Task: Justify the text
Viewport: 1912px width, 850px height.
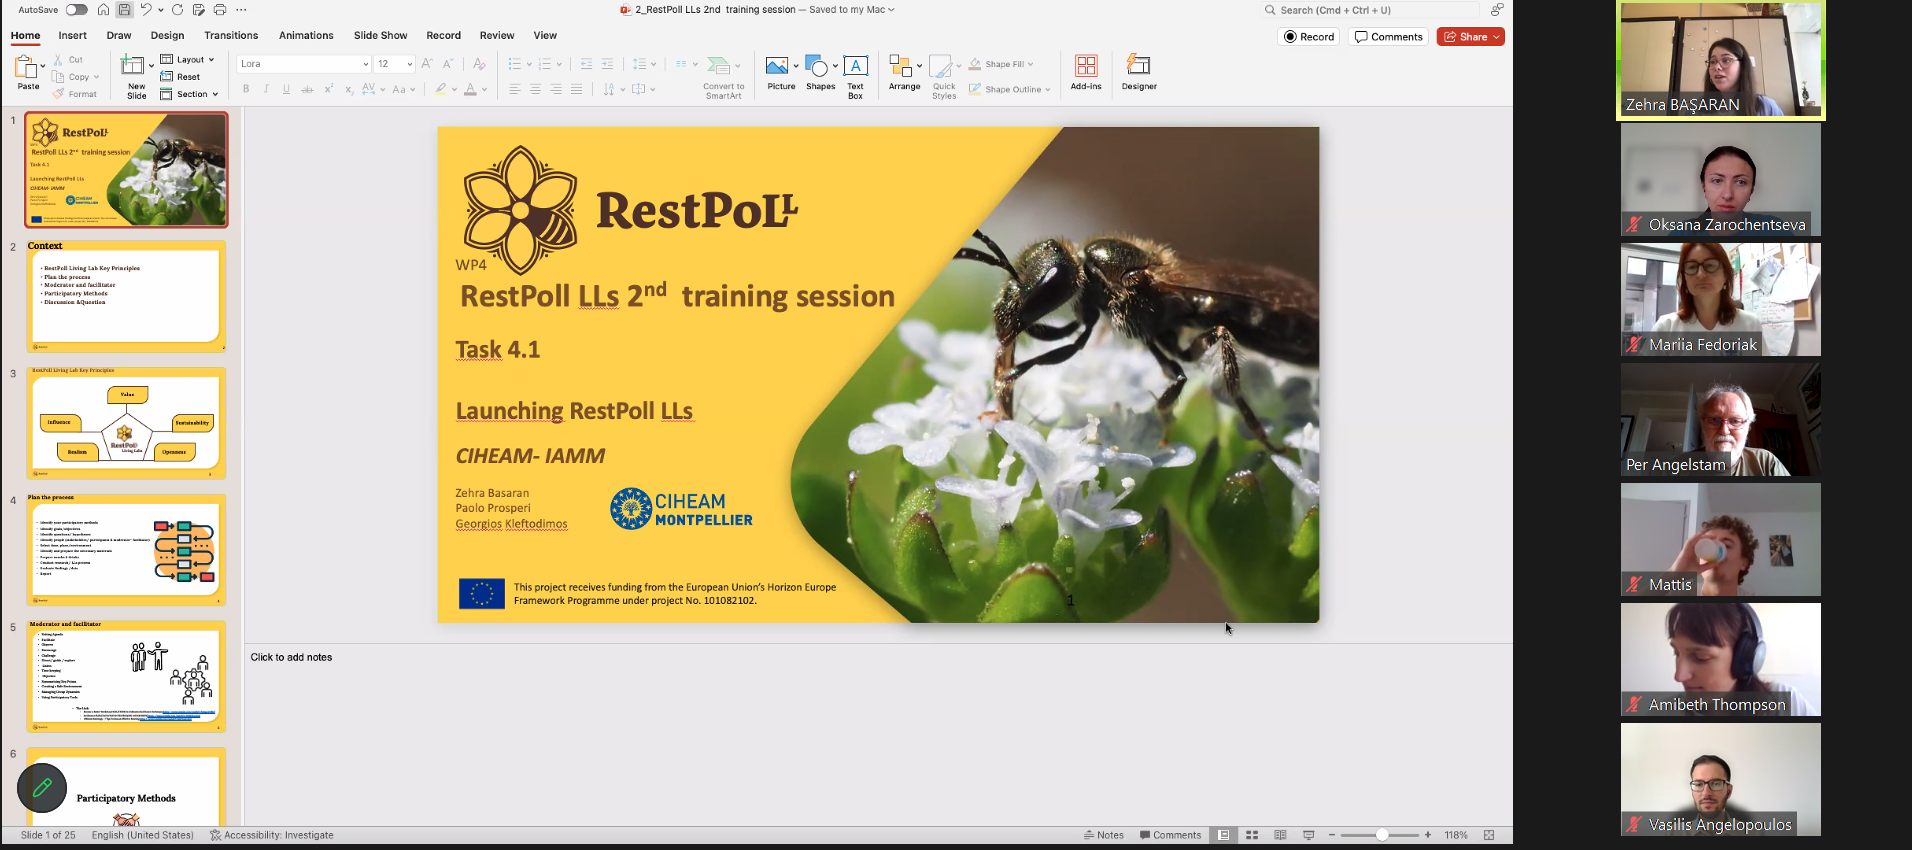Action: pos(576,89)
